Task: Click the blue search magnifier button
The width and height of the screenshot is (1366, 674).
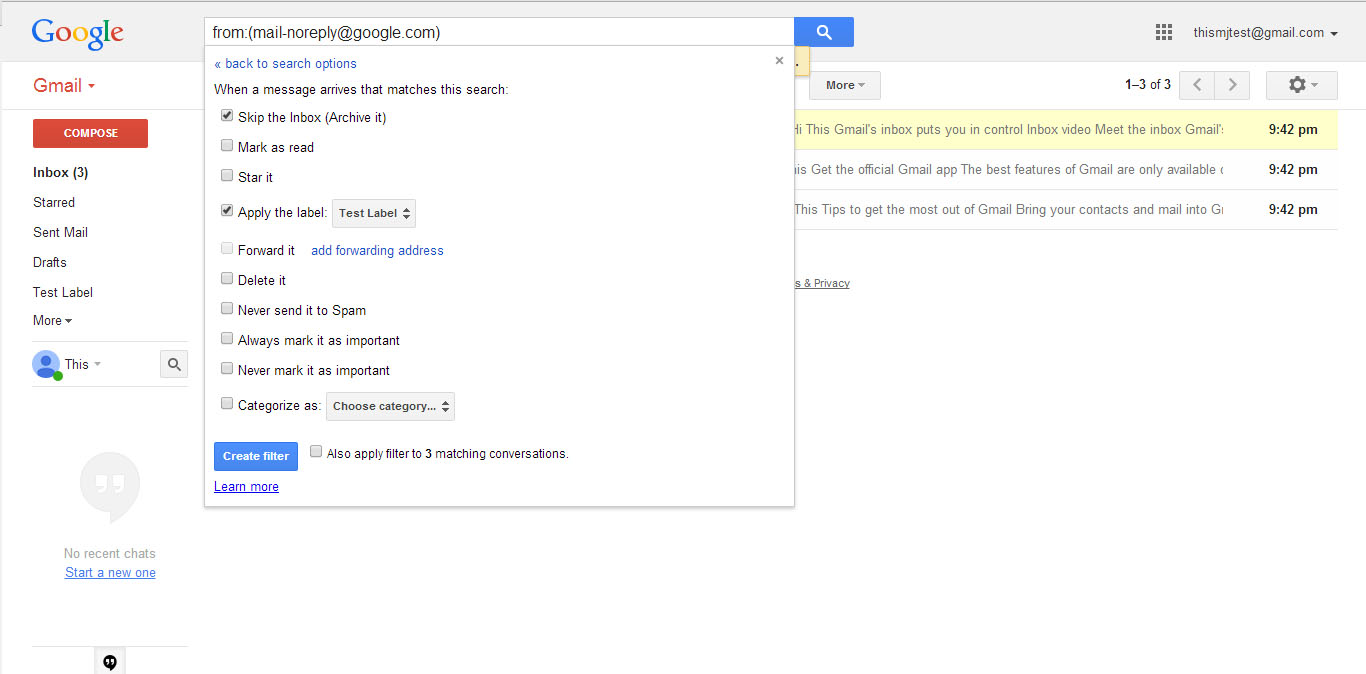Action: 824,32
